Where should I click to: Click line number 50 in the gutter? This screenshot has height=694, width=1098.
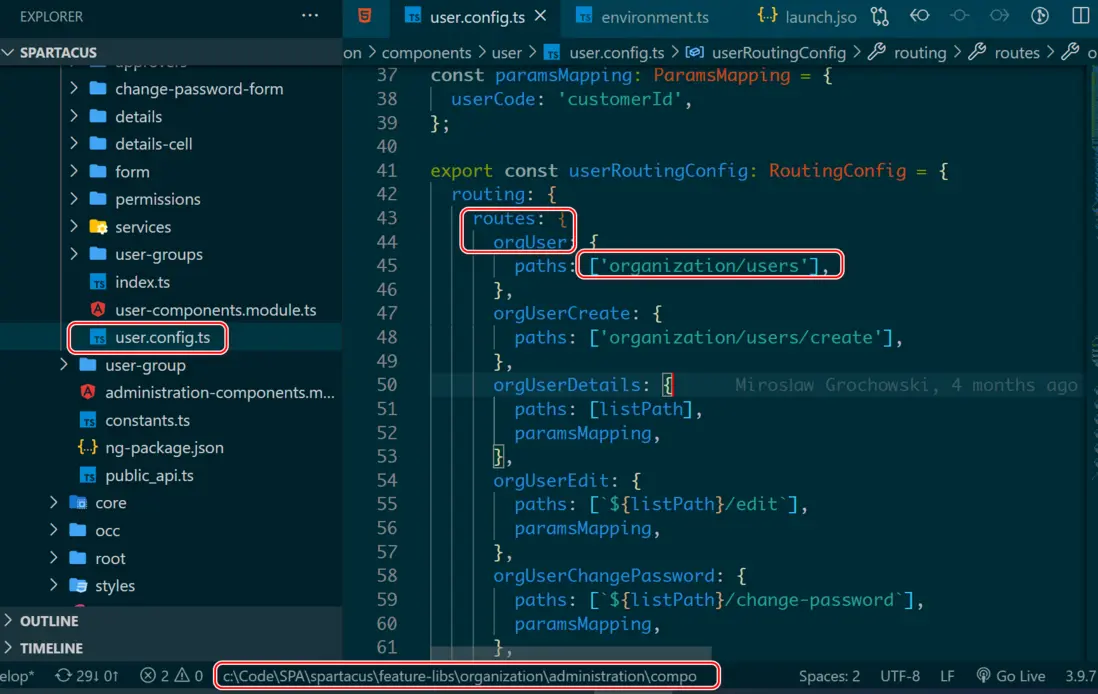(387, 385)
